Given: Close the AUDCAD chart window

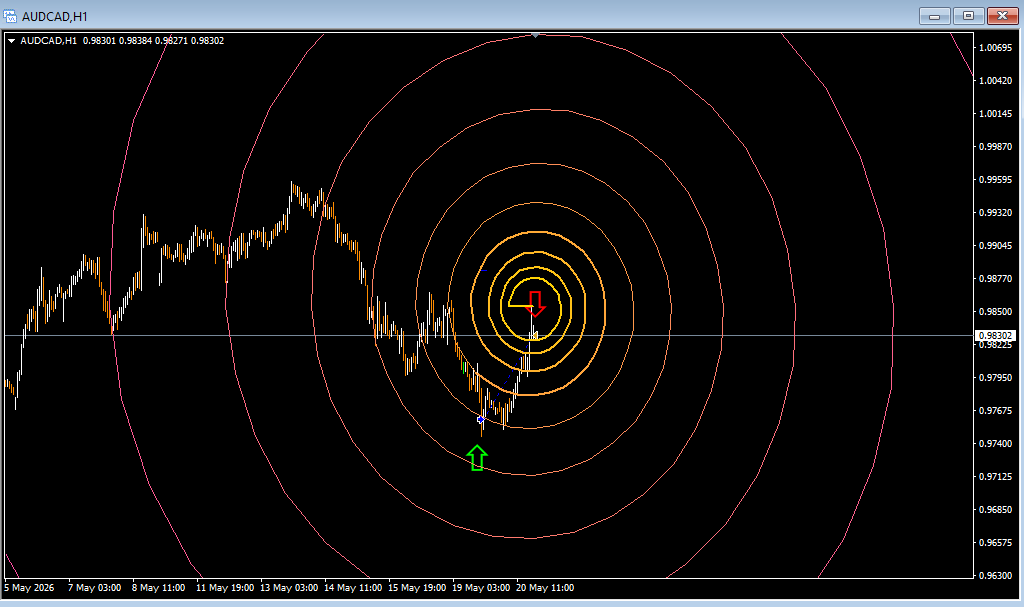Looking at the screenshot, I should 1002,16.
